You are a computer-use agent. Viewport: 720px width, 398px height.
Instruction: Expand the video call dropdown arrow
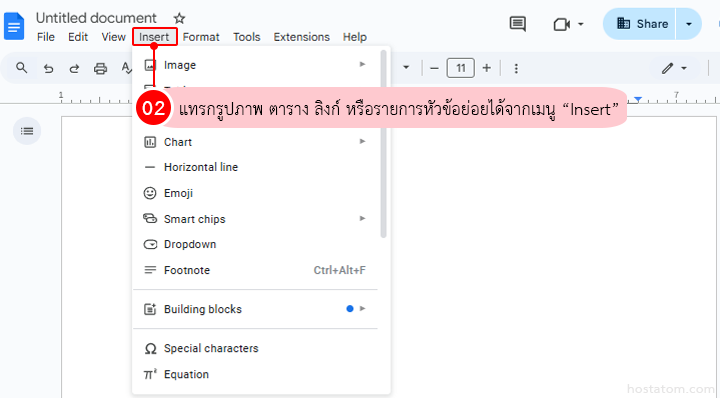pos(581,24)
